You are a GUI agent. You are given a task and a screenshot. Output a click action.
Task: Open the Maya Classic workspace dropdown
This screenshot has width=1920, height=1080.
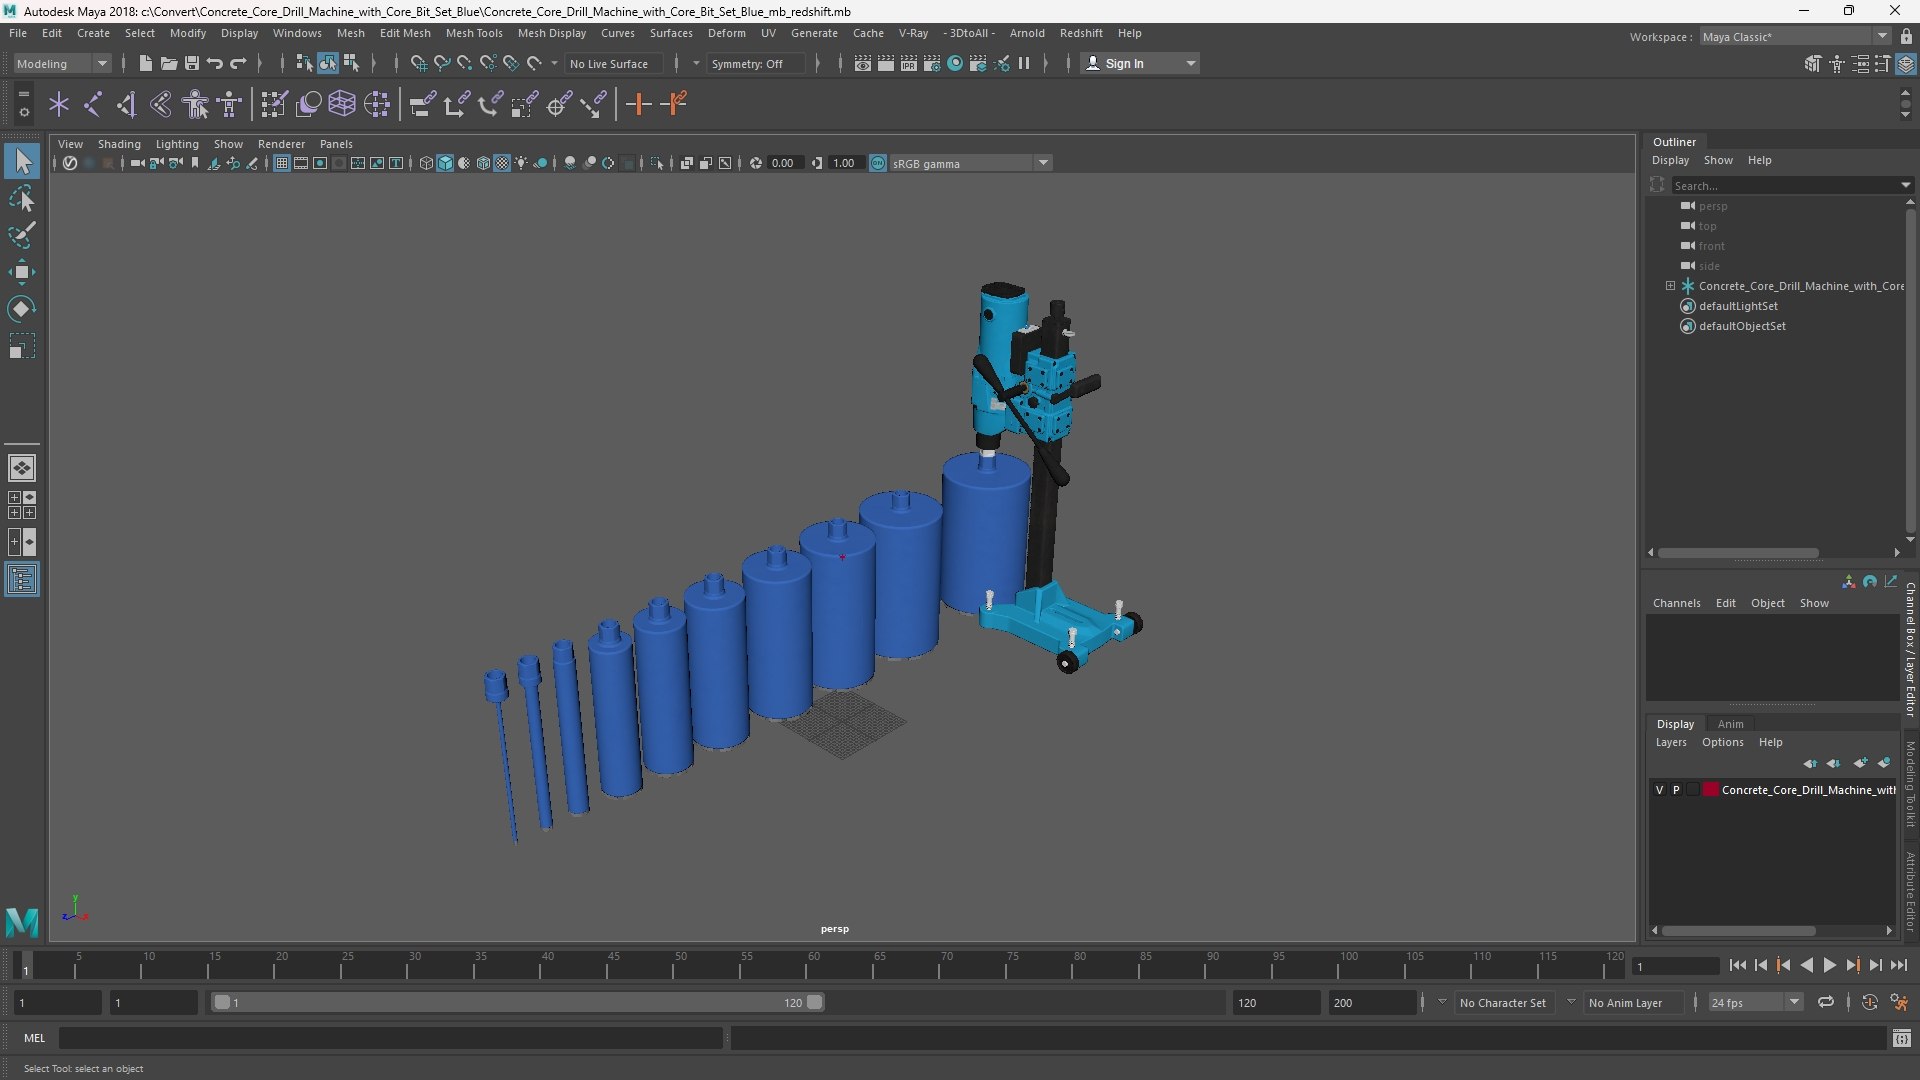(1795, 37)
